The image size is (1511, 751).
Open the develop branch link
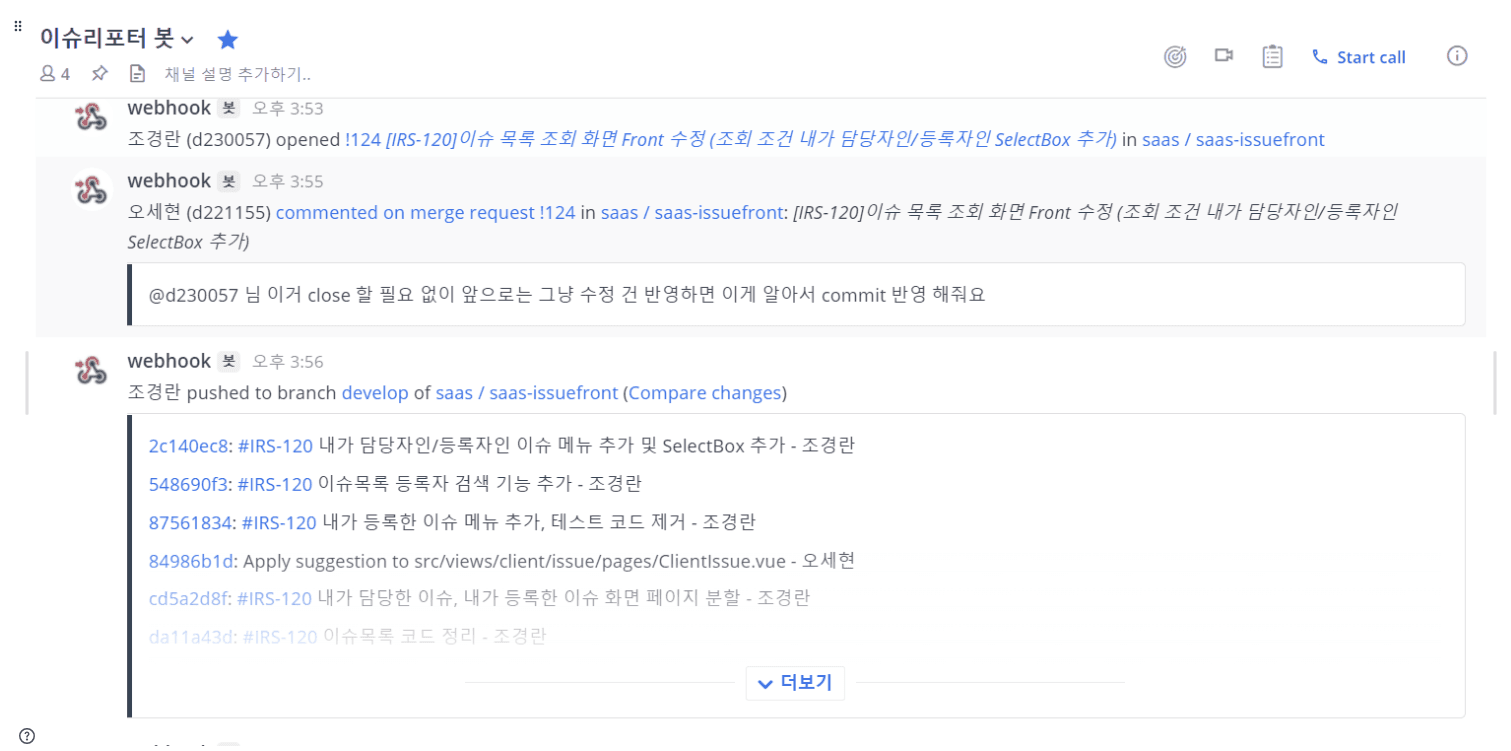[375, 393]
